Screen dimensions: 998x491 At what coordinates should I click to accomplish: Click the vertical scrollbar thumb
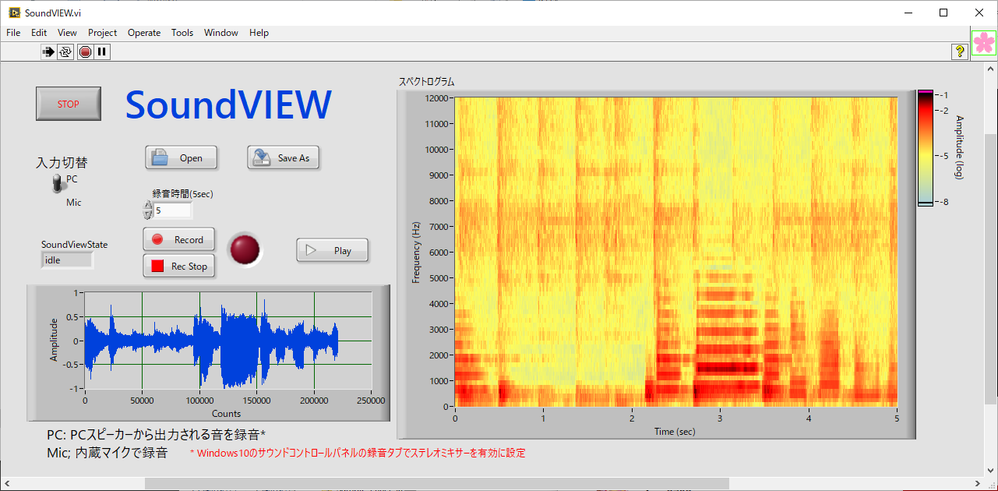click(x=990, y=268)
